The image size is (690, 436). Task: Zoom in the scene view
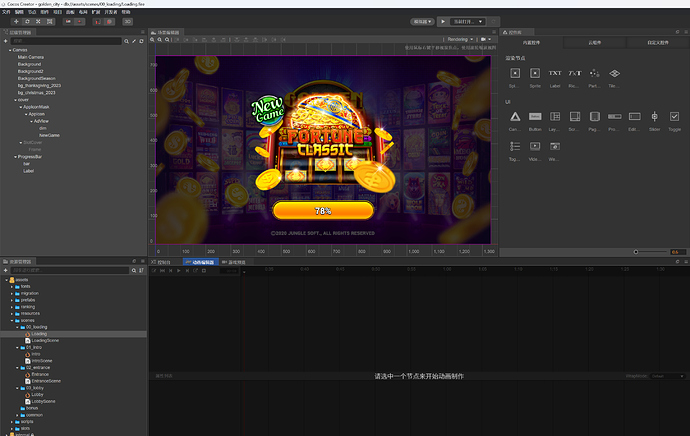152,40
